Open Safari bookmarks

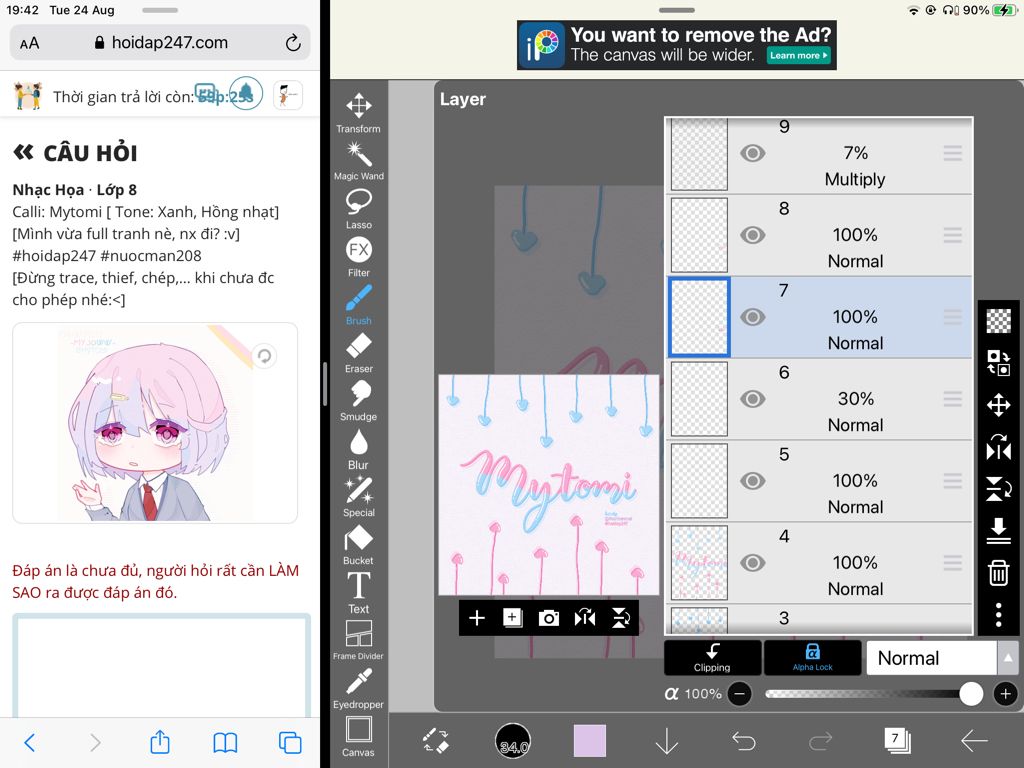pyautogui.click(x=225, y=743)
